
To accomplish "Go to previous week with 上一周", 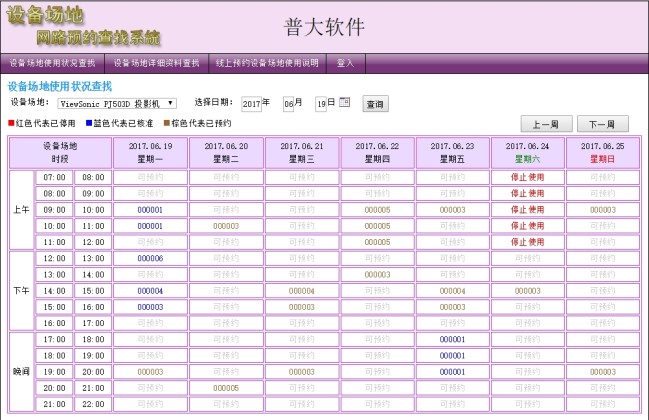I will point(546,124).
